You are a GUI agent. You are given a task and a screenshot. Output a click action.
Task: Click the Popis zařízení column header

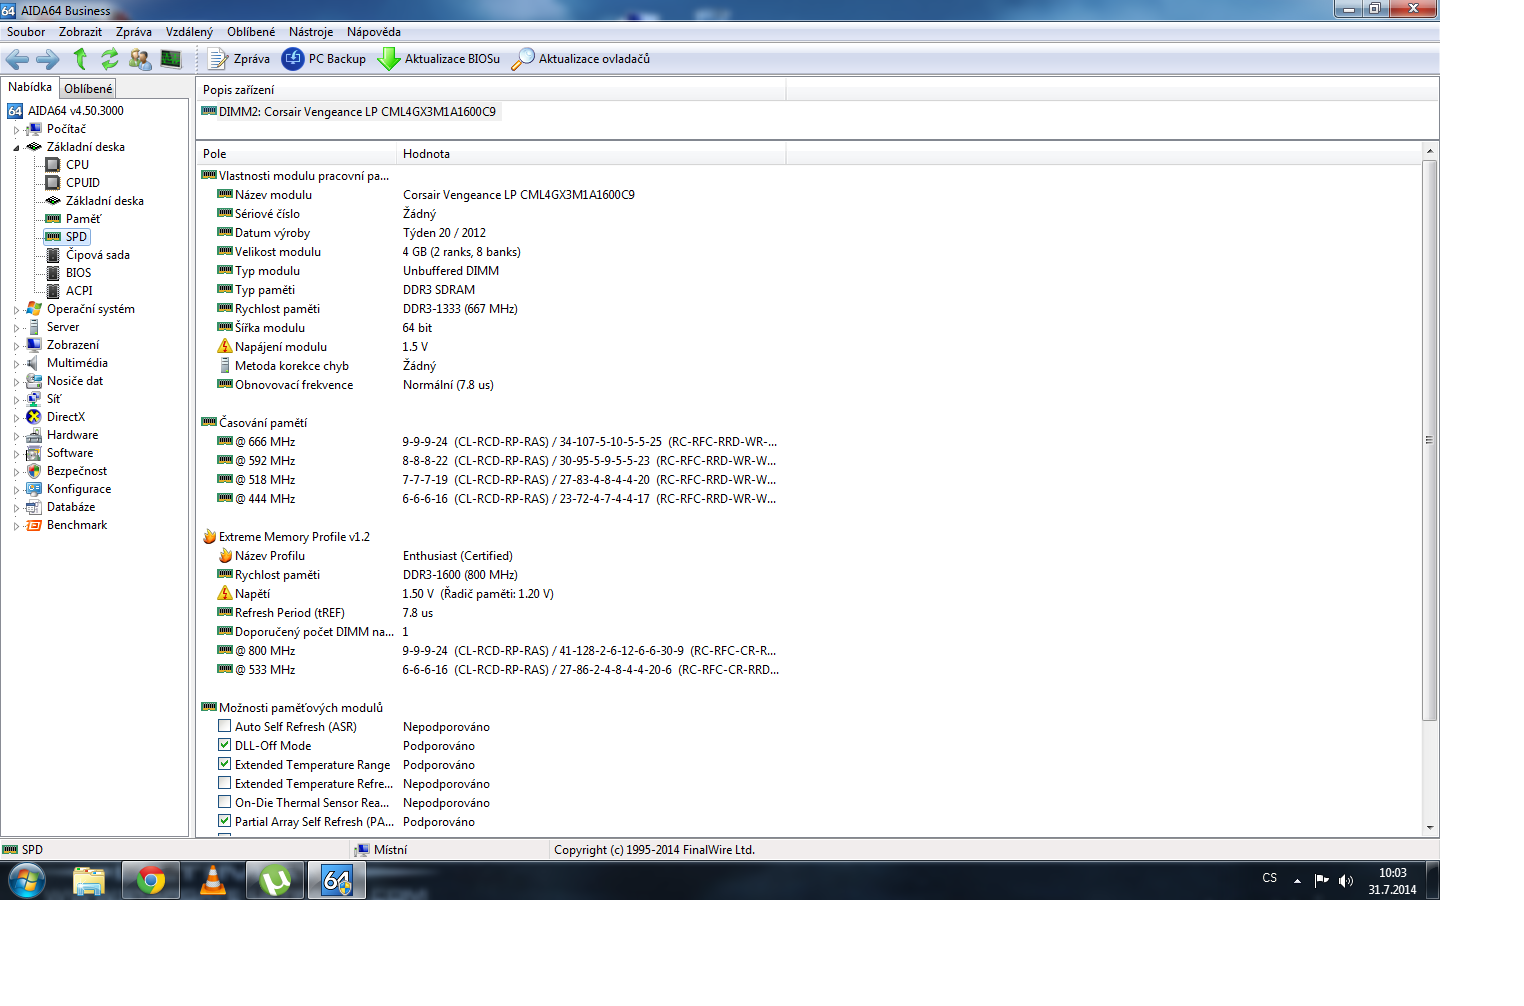[491, 90]
